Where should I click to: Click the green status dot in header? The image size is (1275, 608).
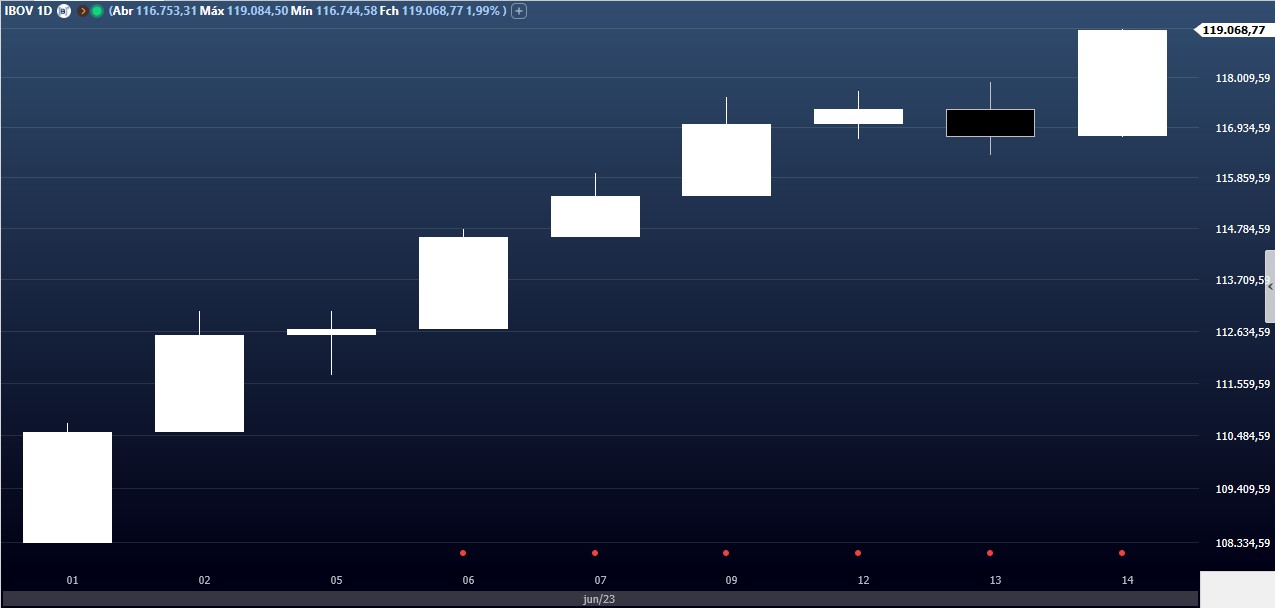97,11
